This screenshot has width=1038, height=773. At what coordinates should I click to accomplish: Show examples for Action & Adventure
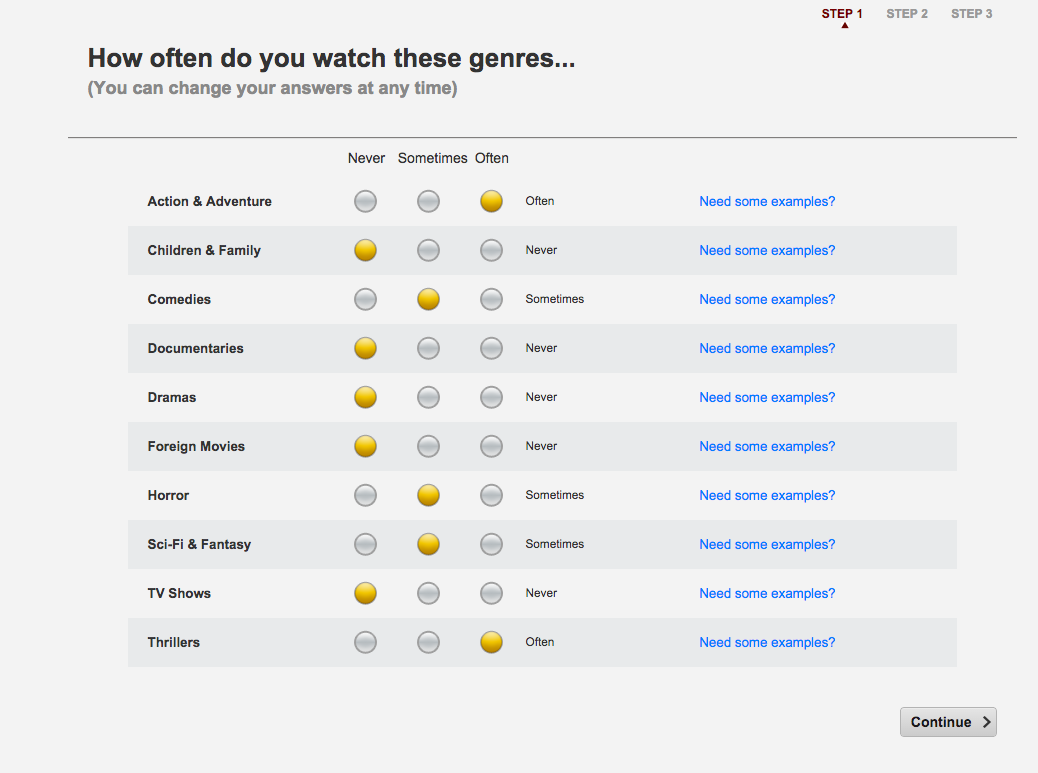[x=767, y=201]
